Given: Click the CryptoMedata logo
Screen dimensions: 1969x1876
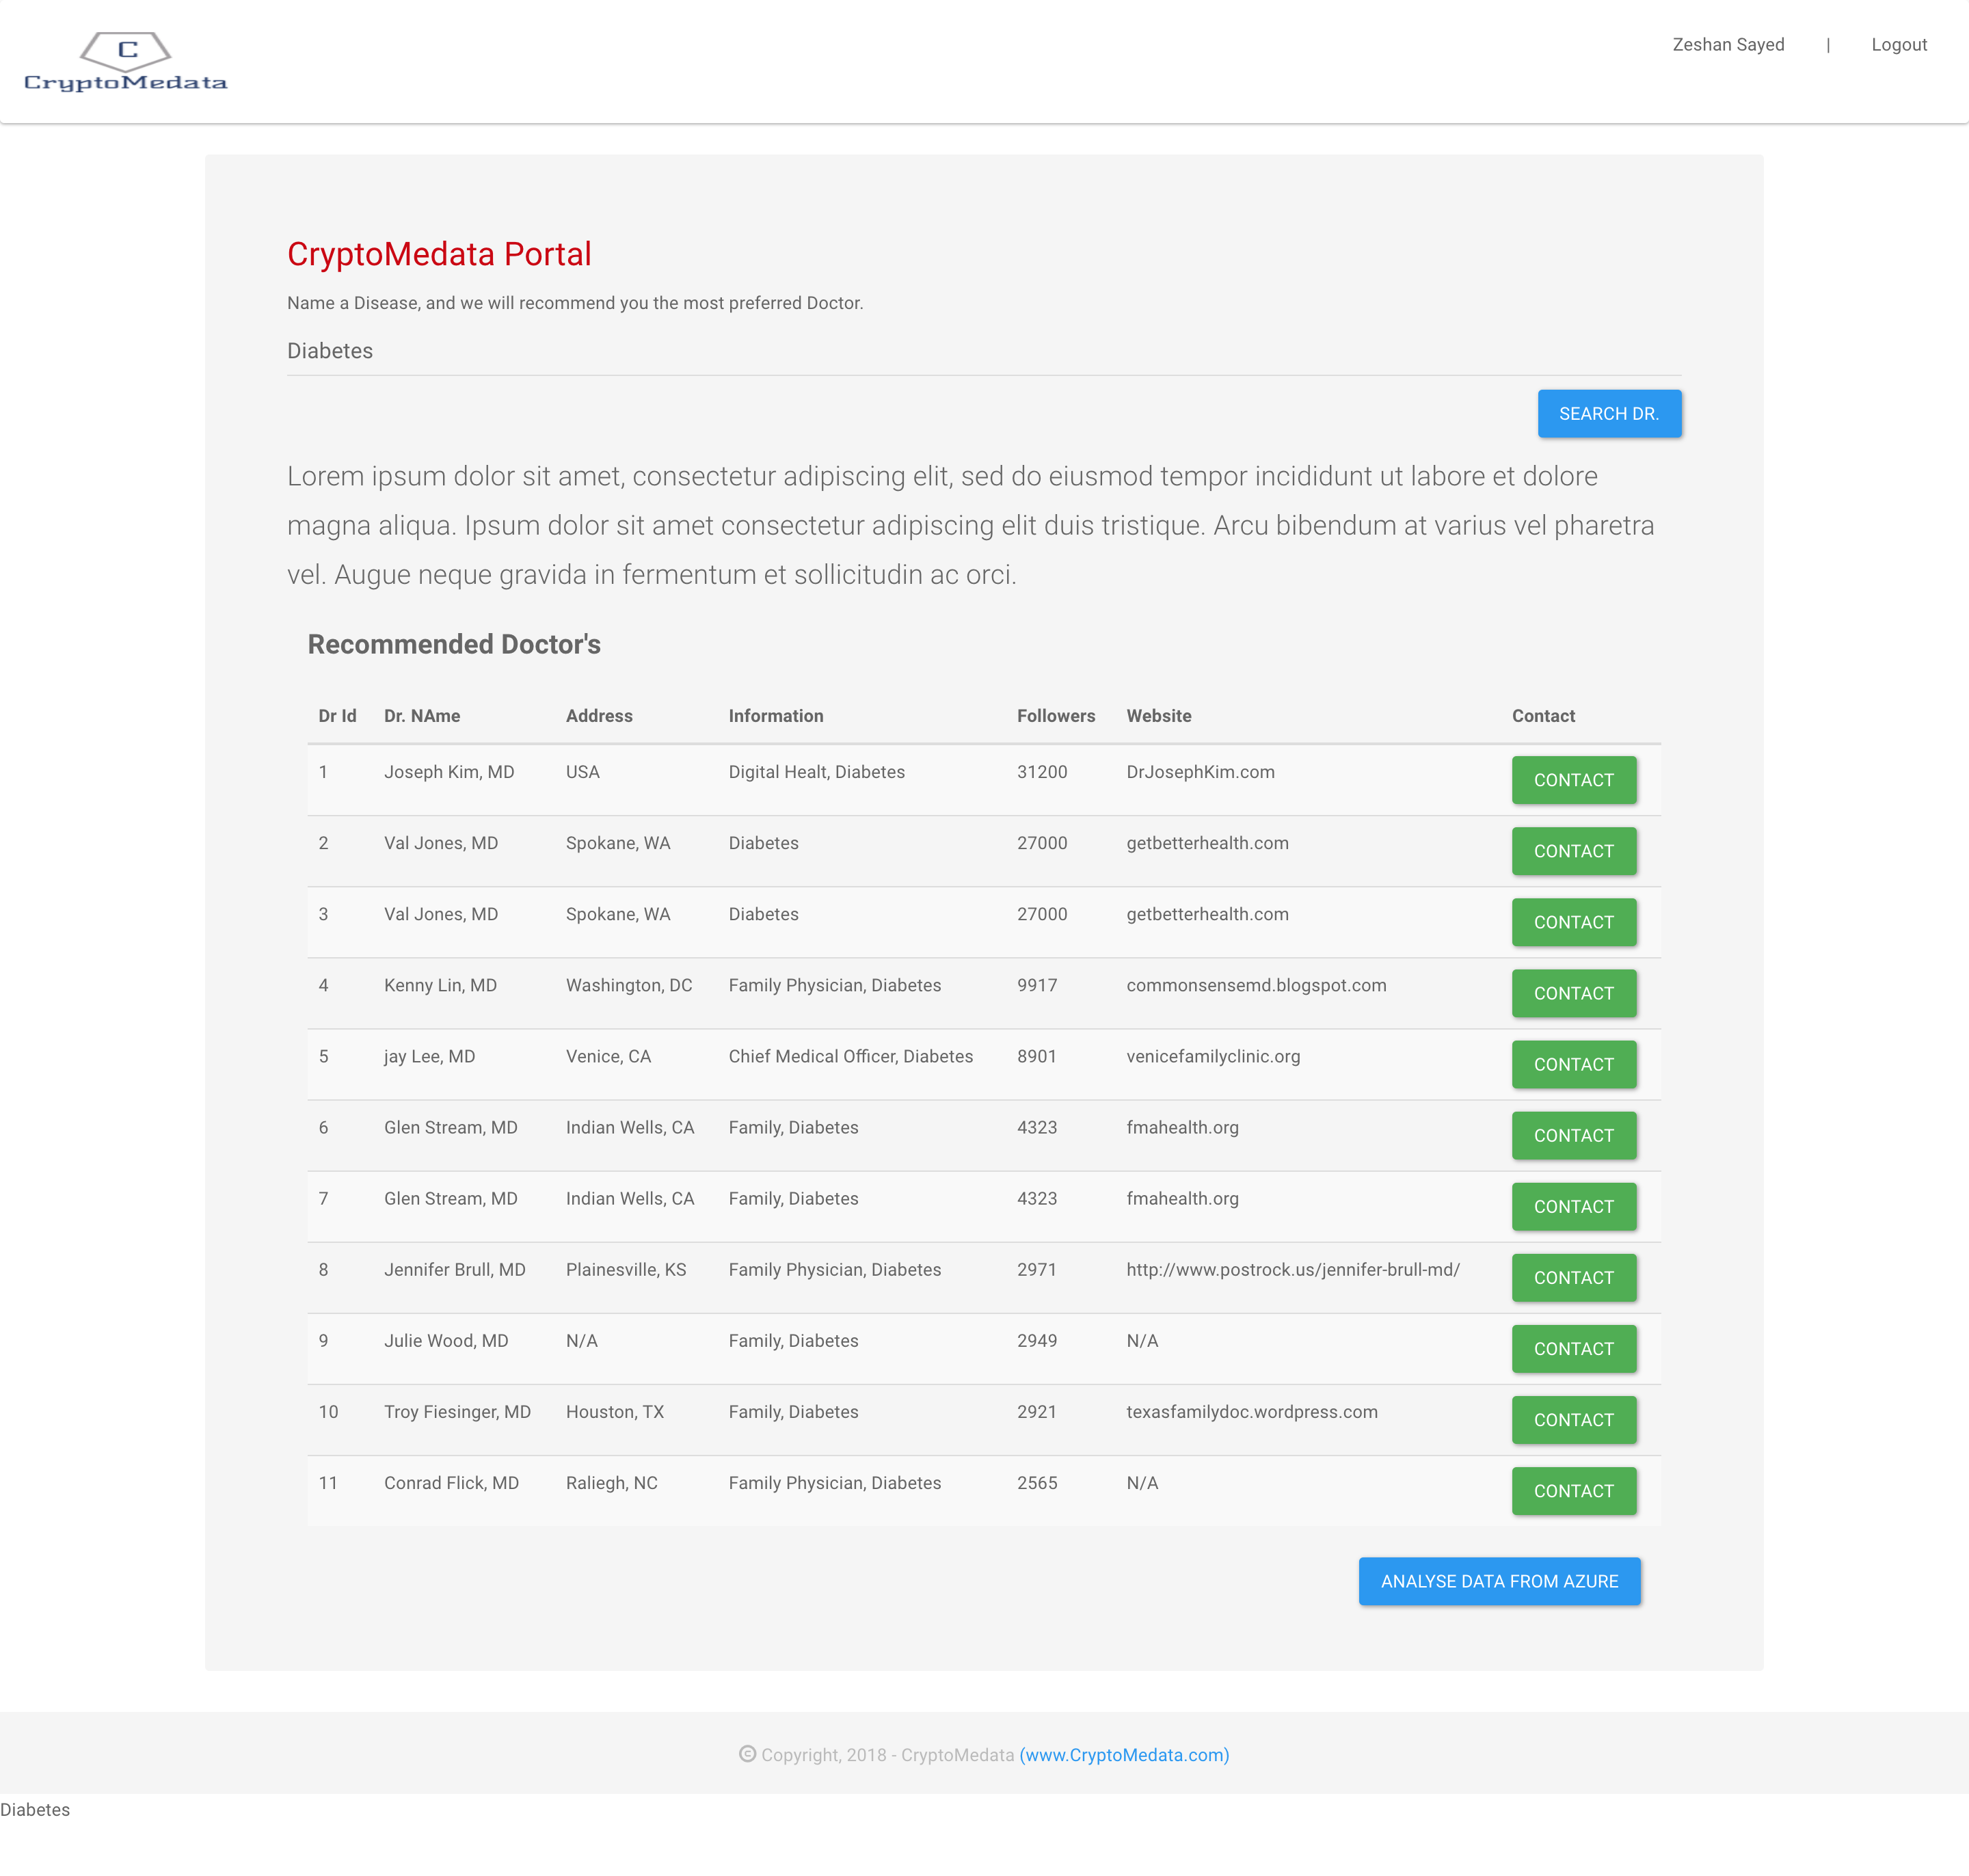Looking at the screenshot, I should point(125,62).
